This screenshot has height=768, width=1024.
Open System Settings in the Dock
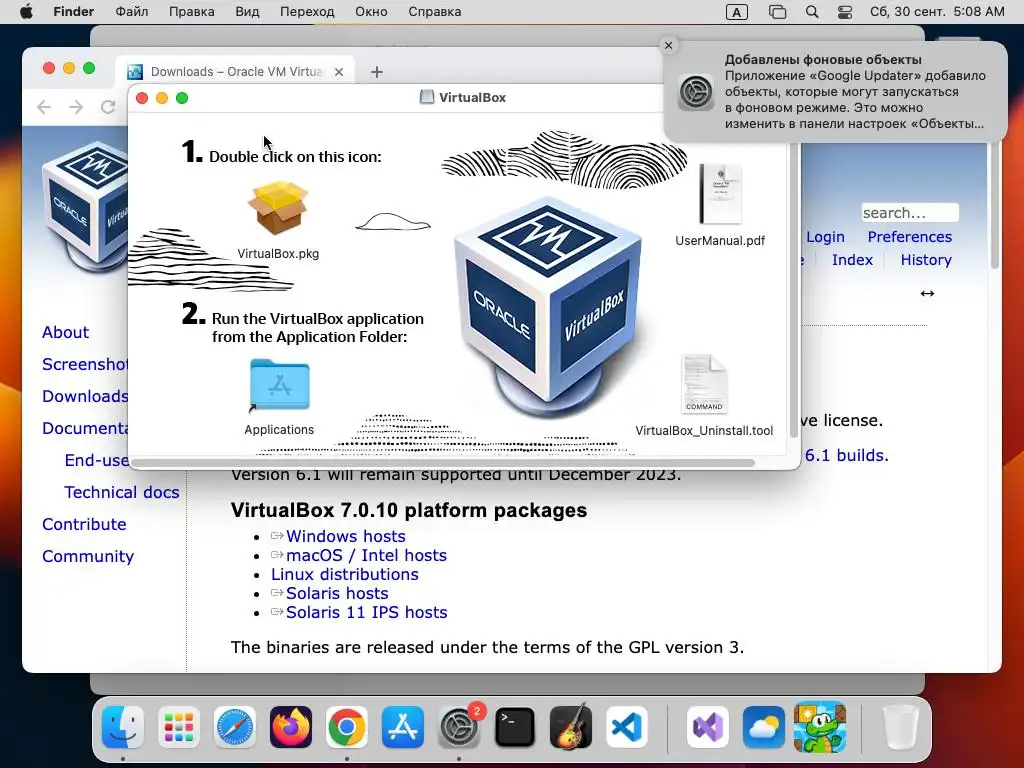458,727
